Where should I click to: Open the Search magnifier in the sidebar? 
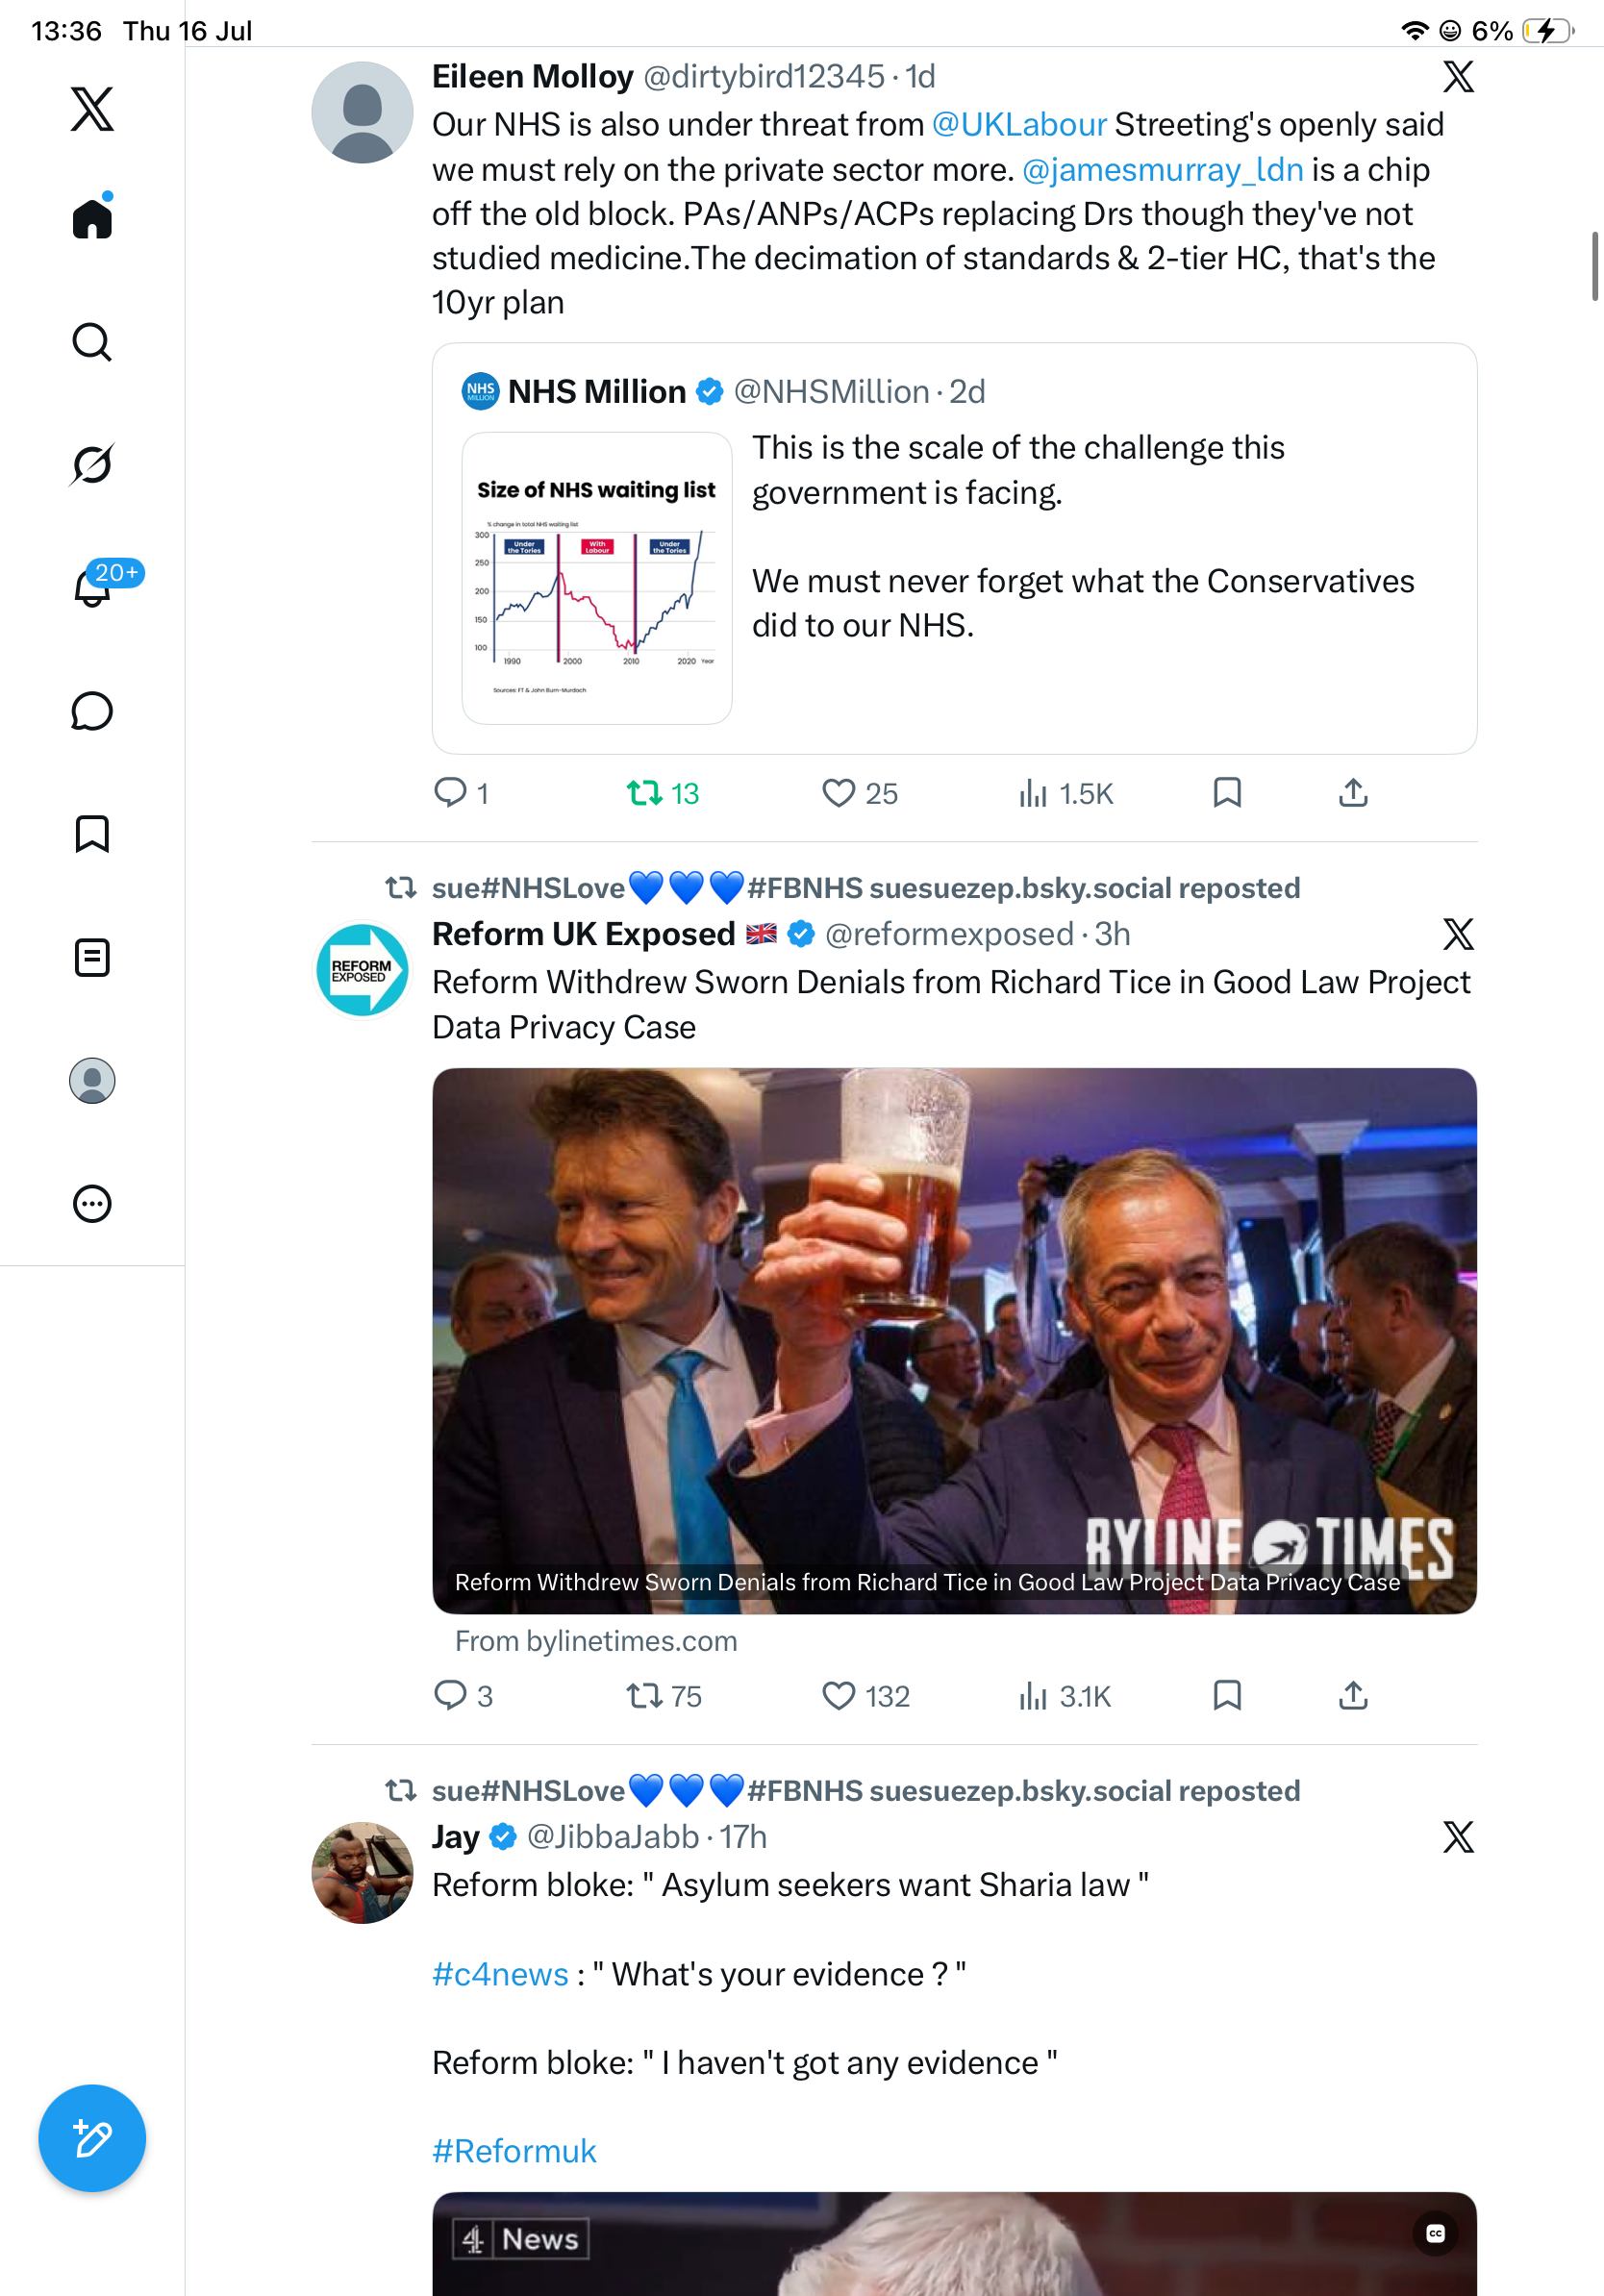click(92, 342)
